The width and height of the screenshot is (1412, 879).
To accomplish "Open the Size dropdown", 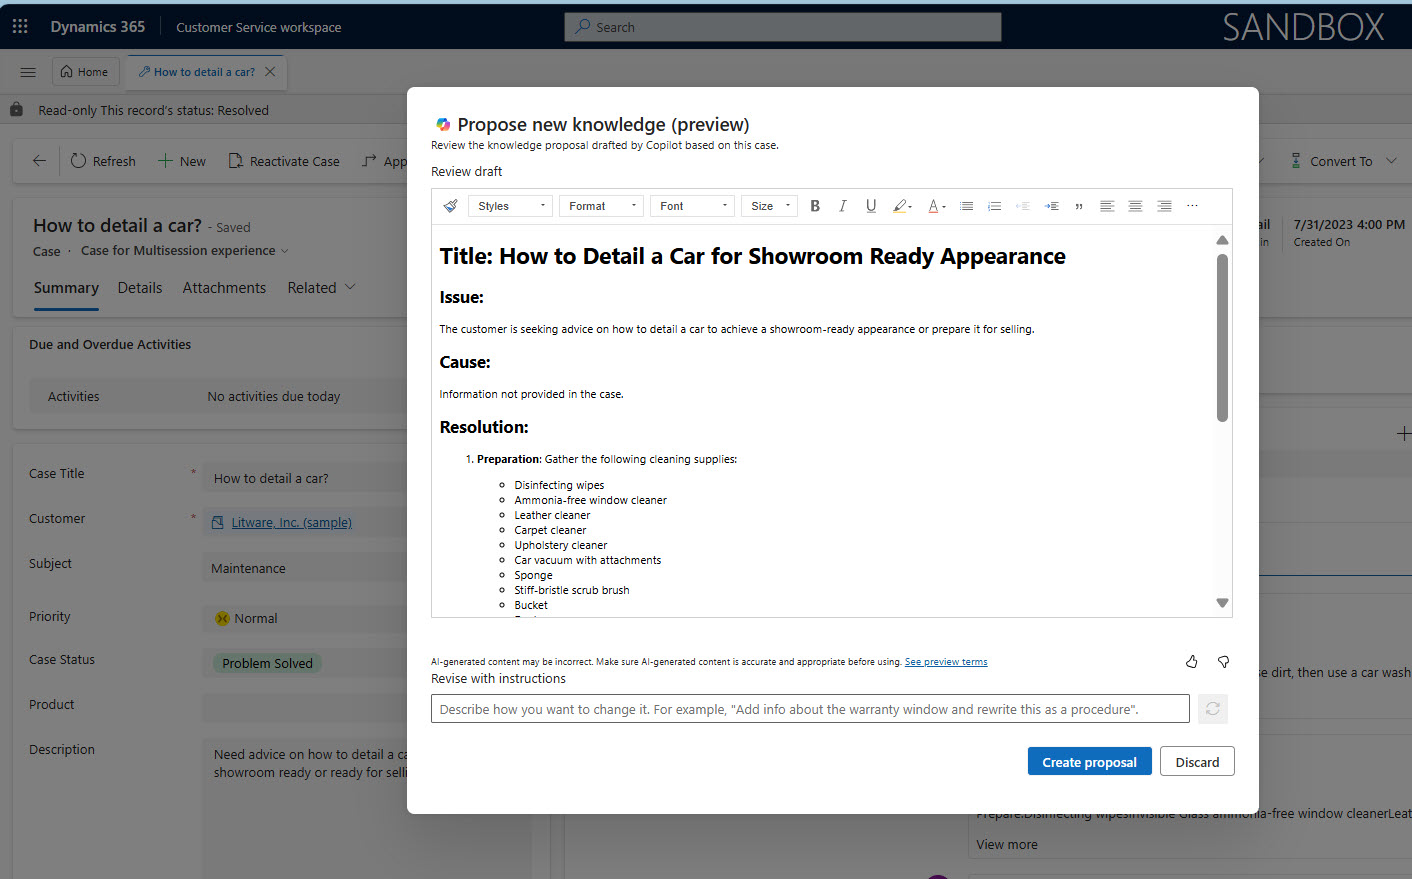I will point(769,206).
